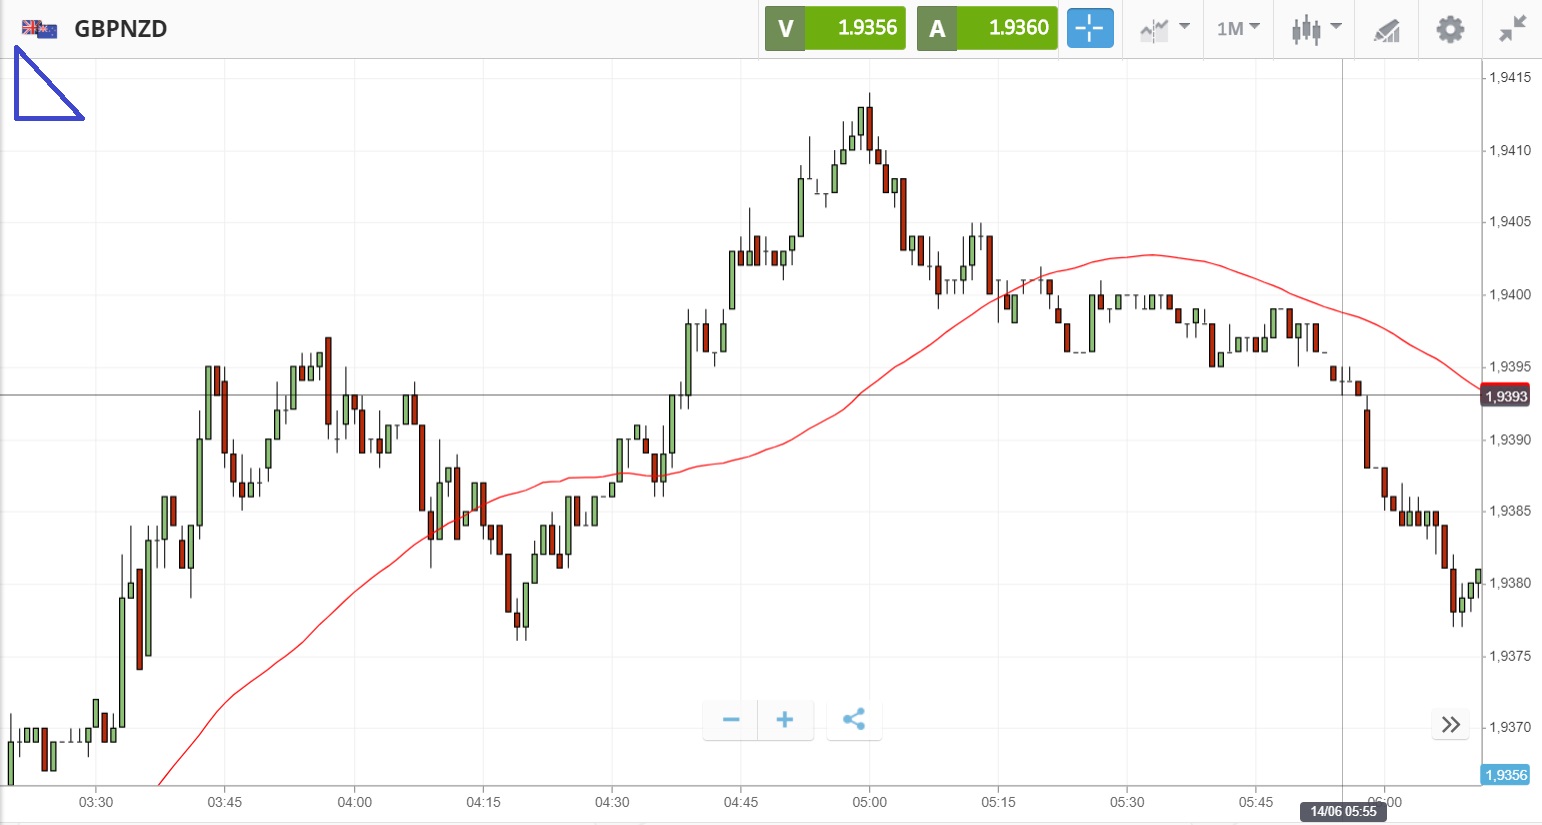1542x825 pixels.
Task: Click the A buy price 1.9360 button
Action: [987, 28]
